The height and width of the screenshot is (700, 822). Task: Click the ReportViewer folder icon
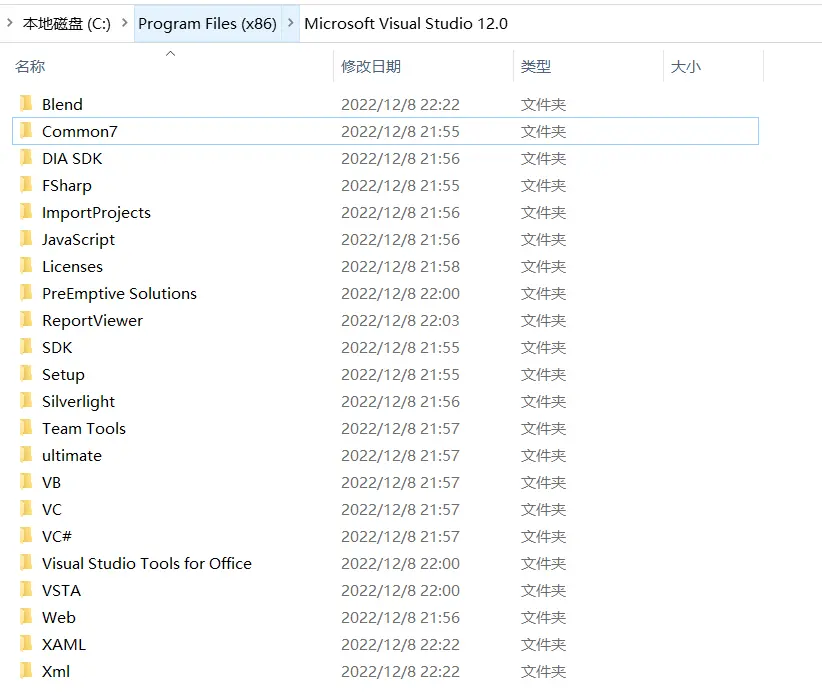coord(26,319)
